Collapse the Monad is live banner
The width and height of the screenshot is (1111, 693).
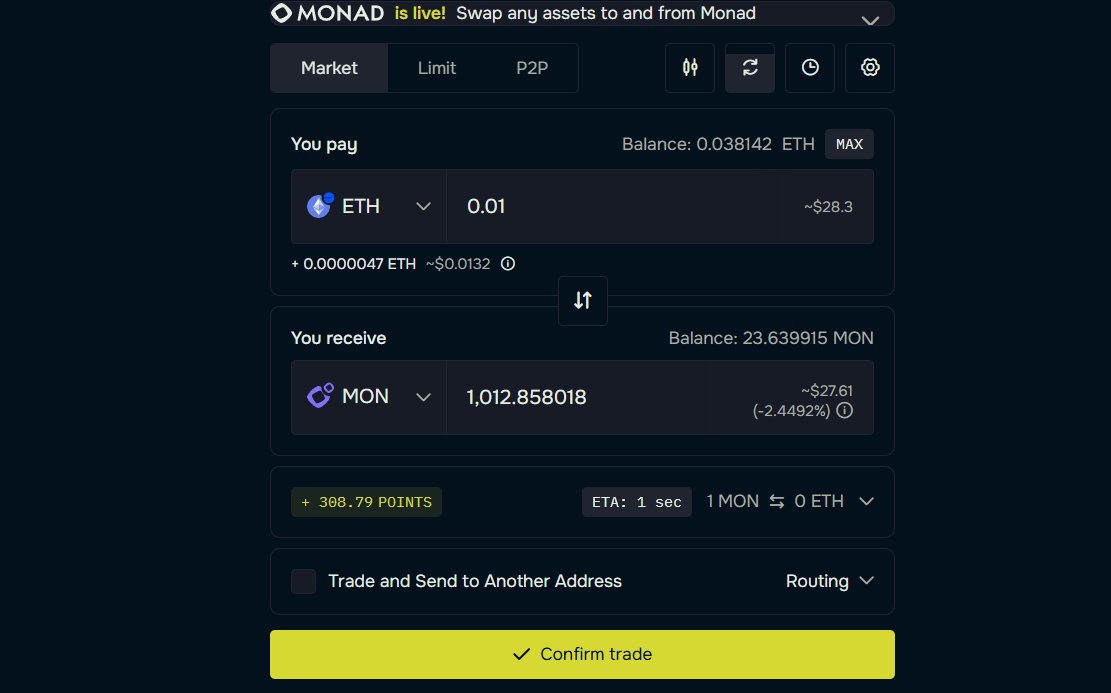click(x=870, y=19)
